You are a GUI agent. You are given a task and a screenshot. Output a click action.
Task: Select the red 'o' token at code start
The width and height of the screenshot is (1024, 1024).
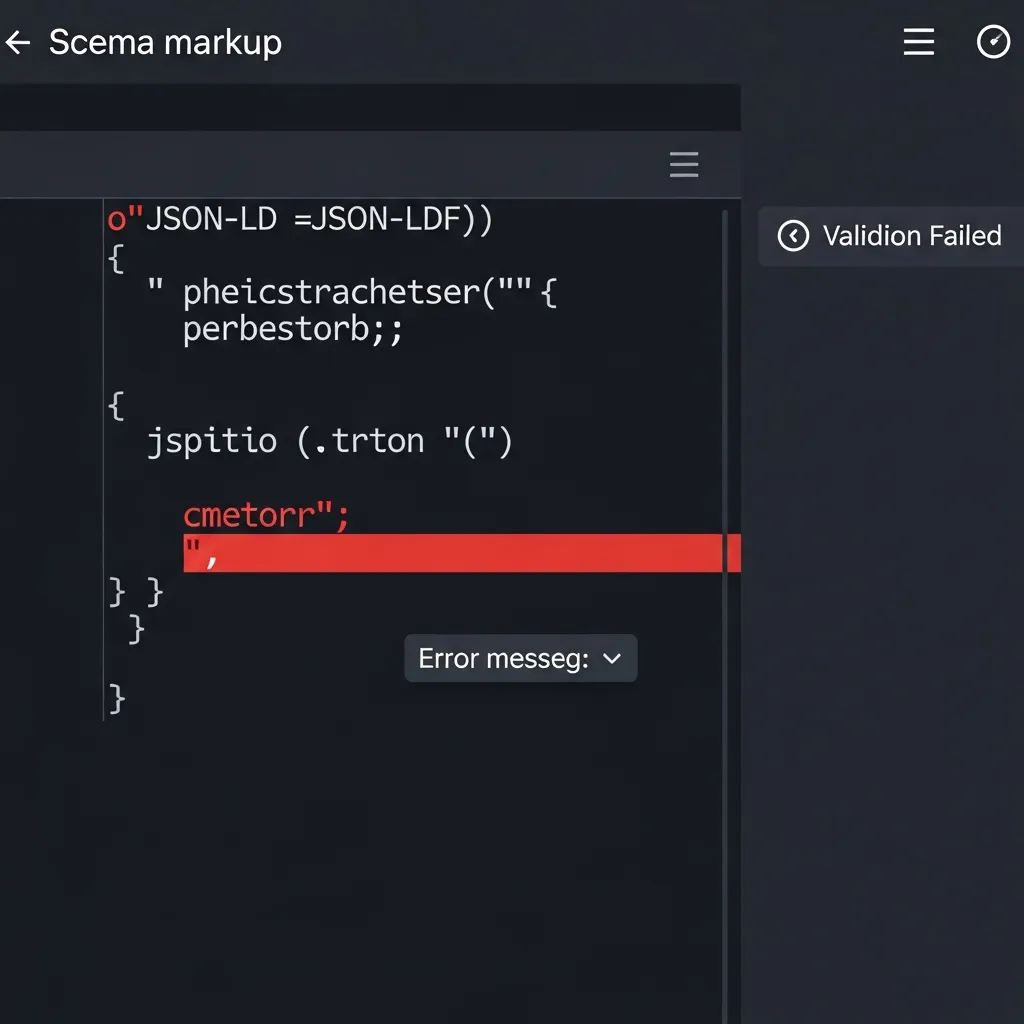click(x=113, y=219)
